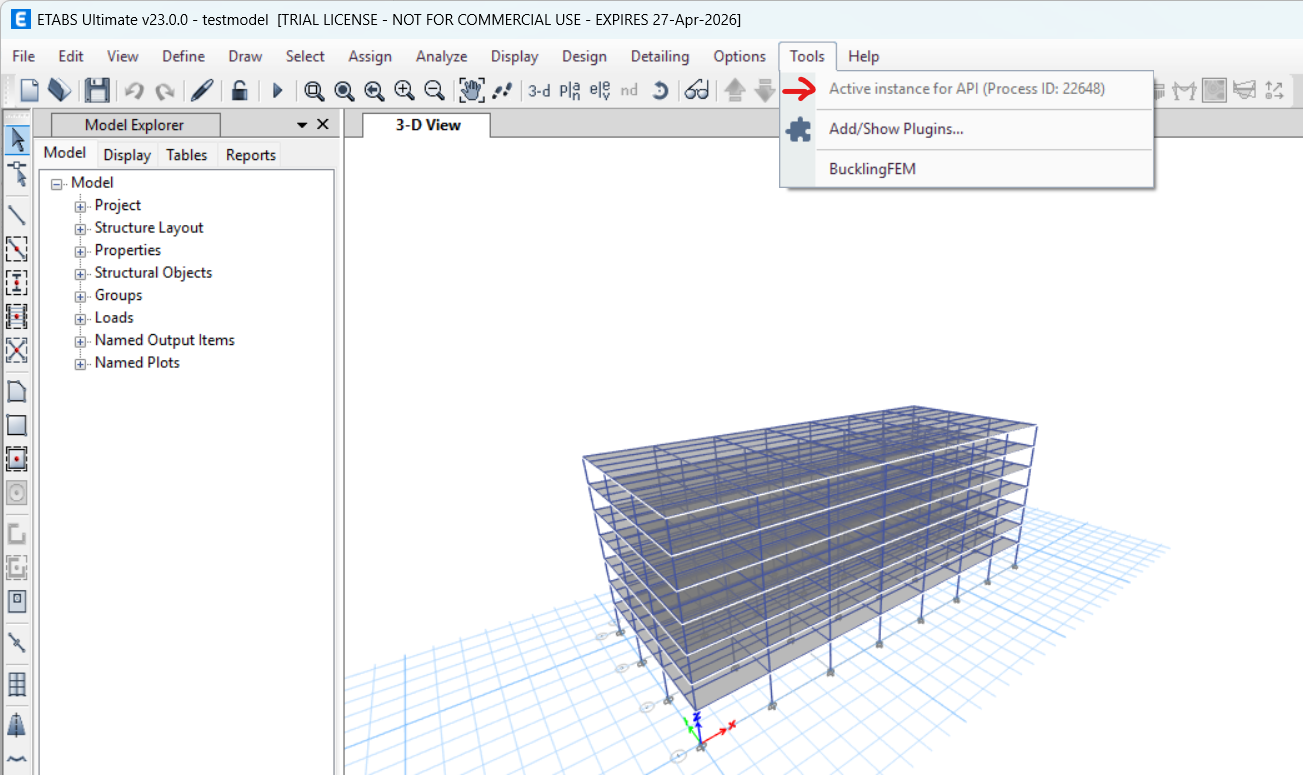Open the Analyze menu

tap(441, 56)
